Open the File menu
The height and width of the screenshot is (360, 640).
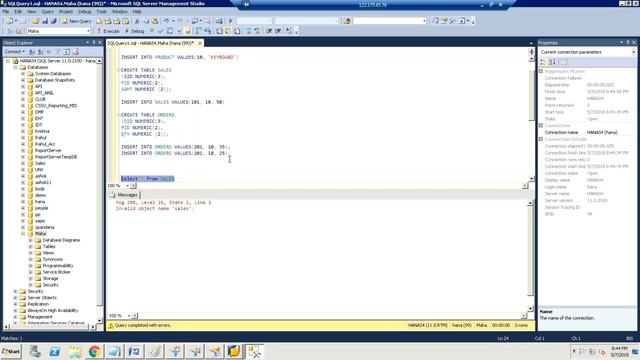pyautogui.click(x=5, y=12)
